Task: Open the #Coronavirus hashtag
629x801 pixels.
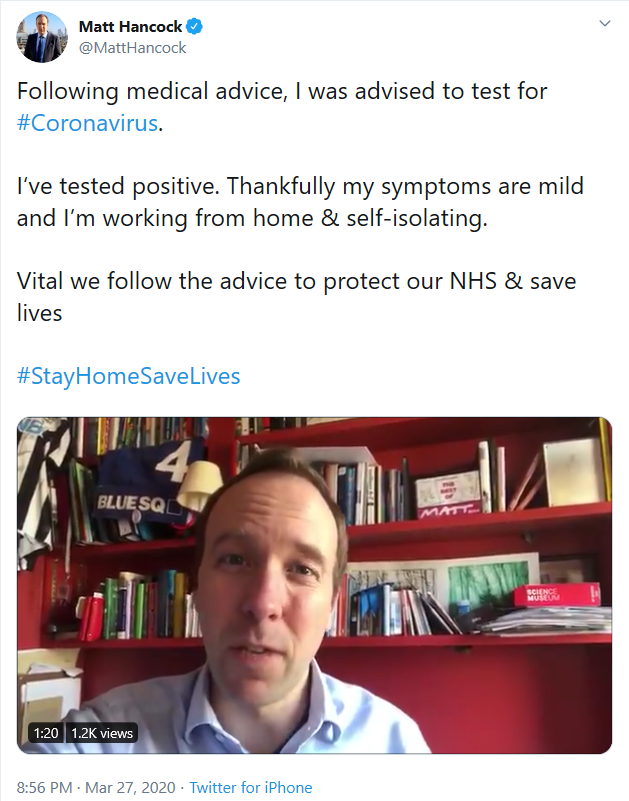Action: pos(87,123)
